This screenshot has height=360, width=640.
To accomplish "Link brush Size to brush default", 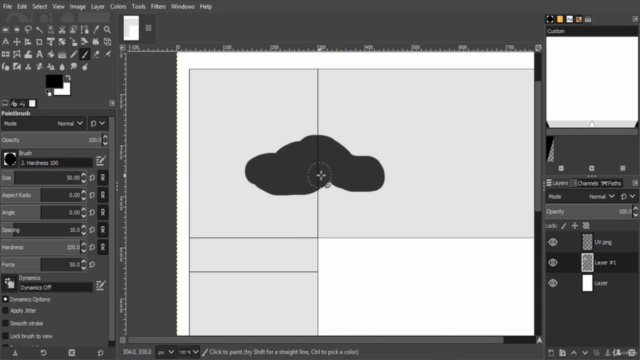I will pos(103,178).
